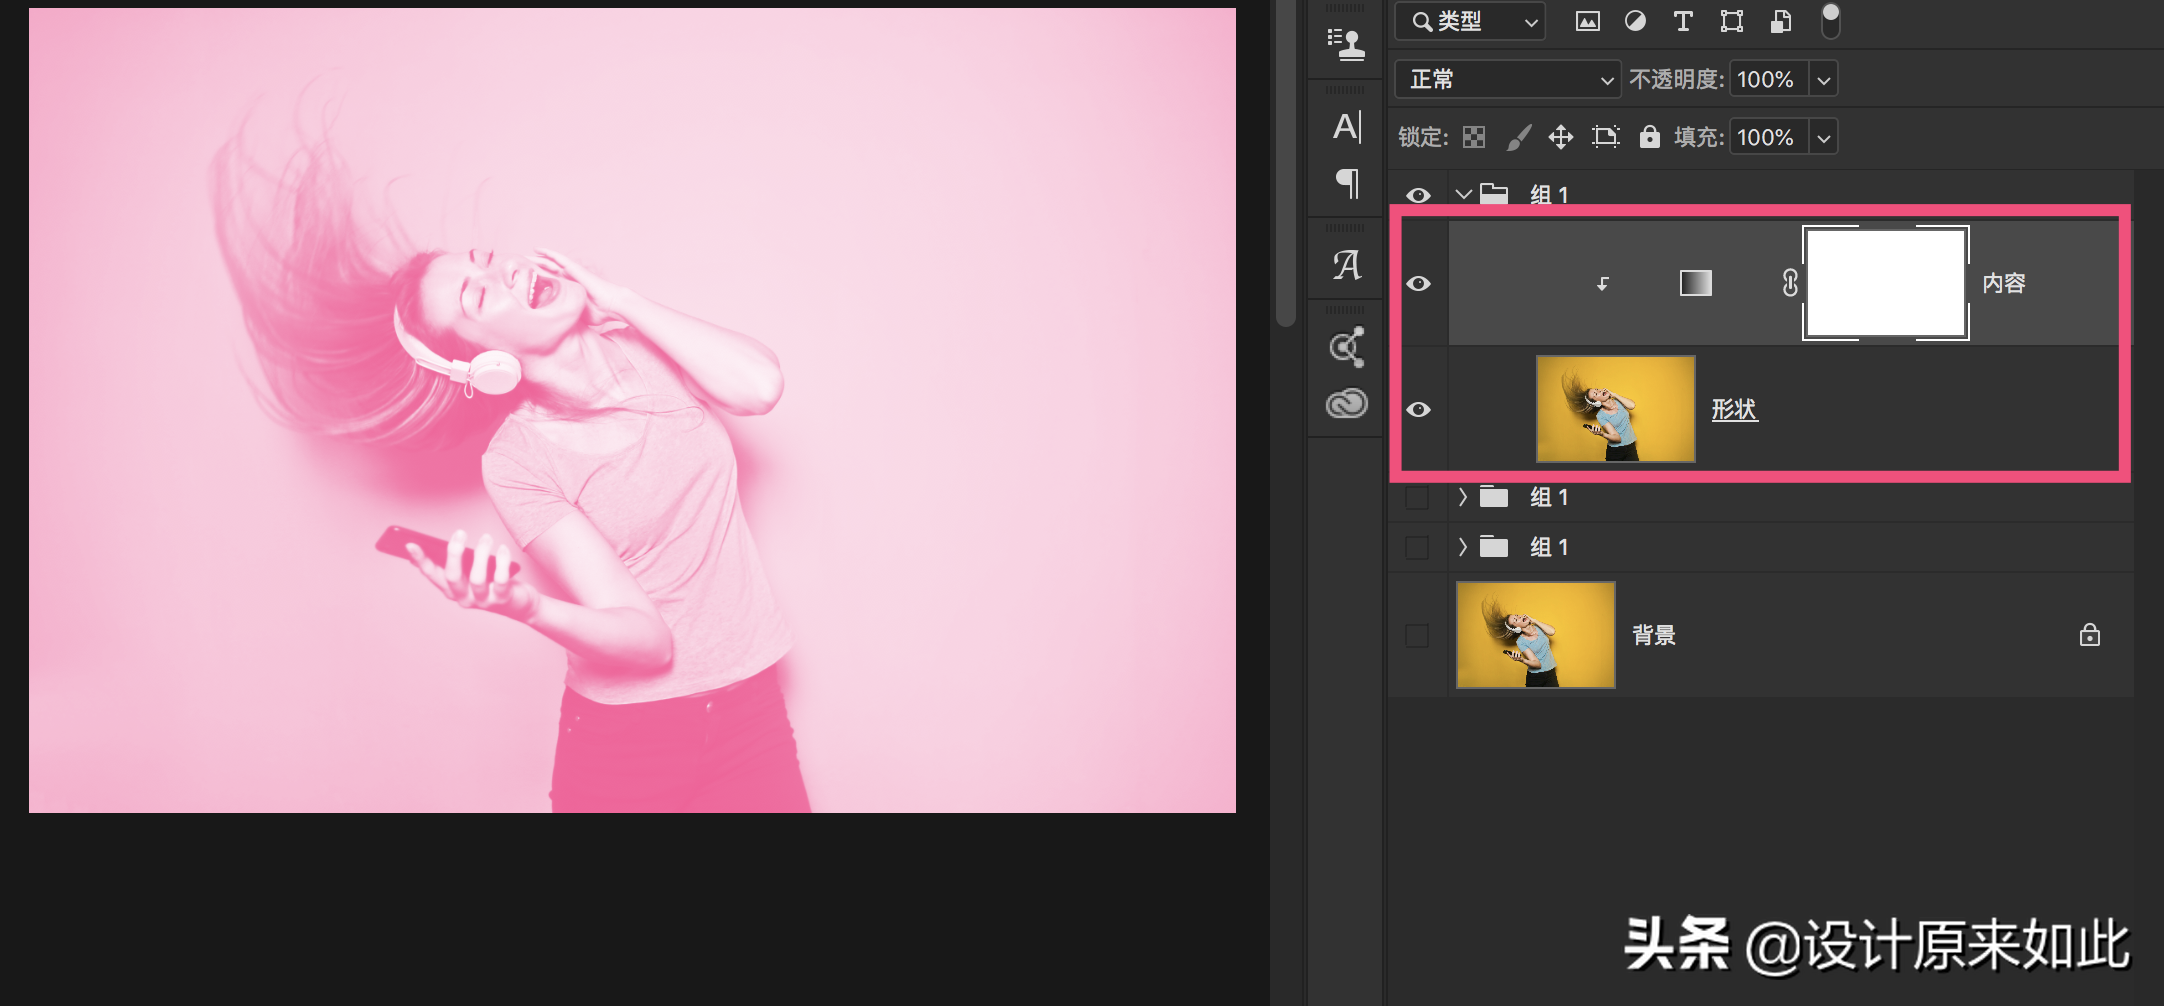
Task: Lock transparent pixels
Action: (1474, 137)
